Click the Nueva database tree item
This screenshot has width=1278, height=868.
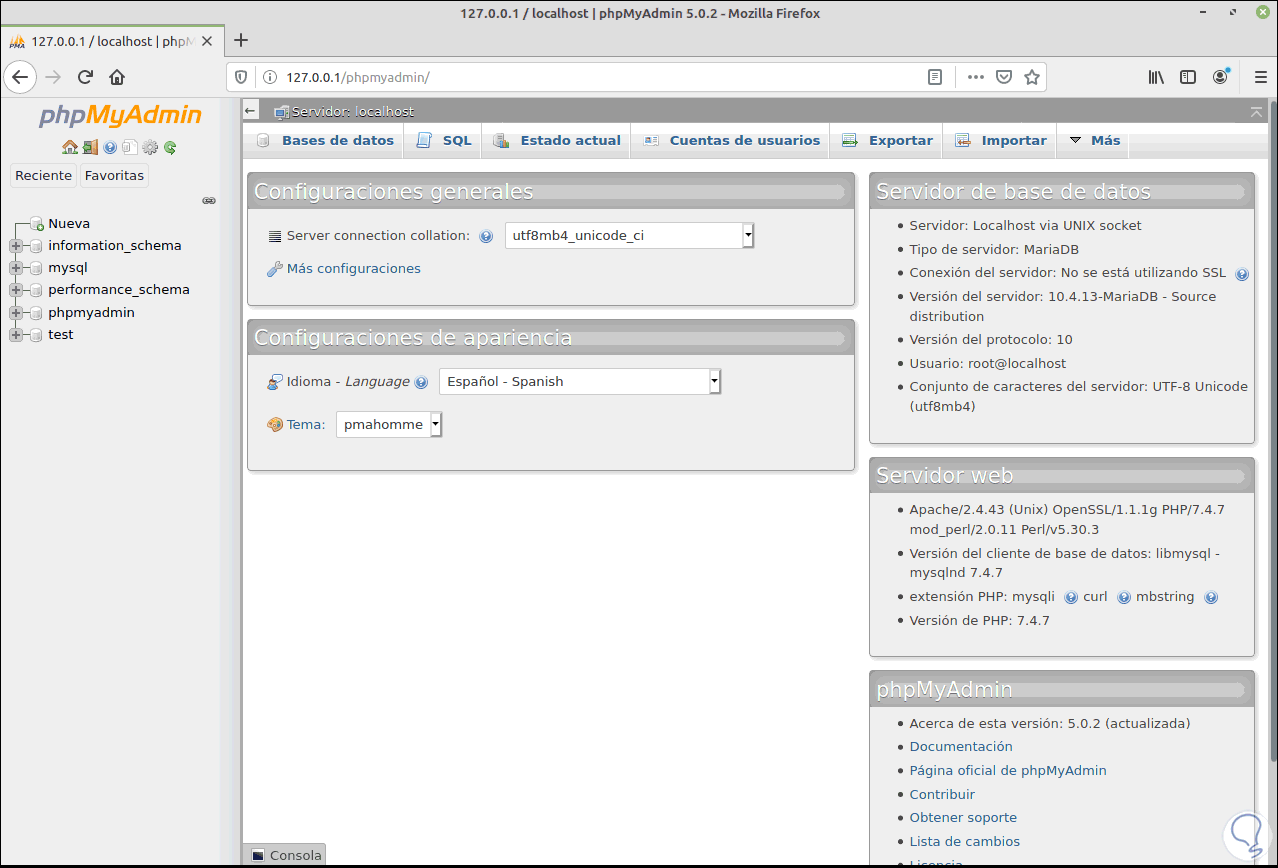tap(69, 224)
